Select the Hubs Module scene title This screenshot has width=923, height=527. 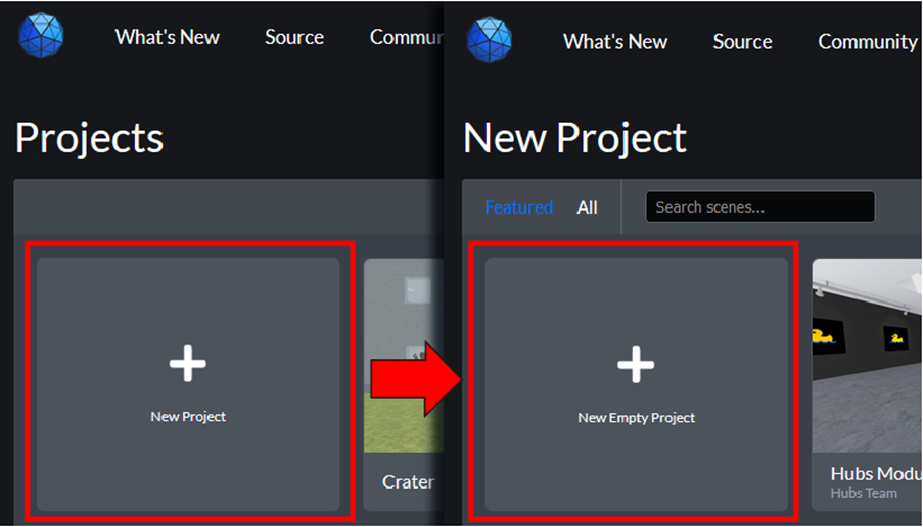pos(875,473)
